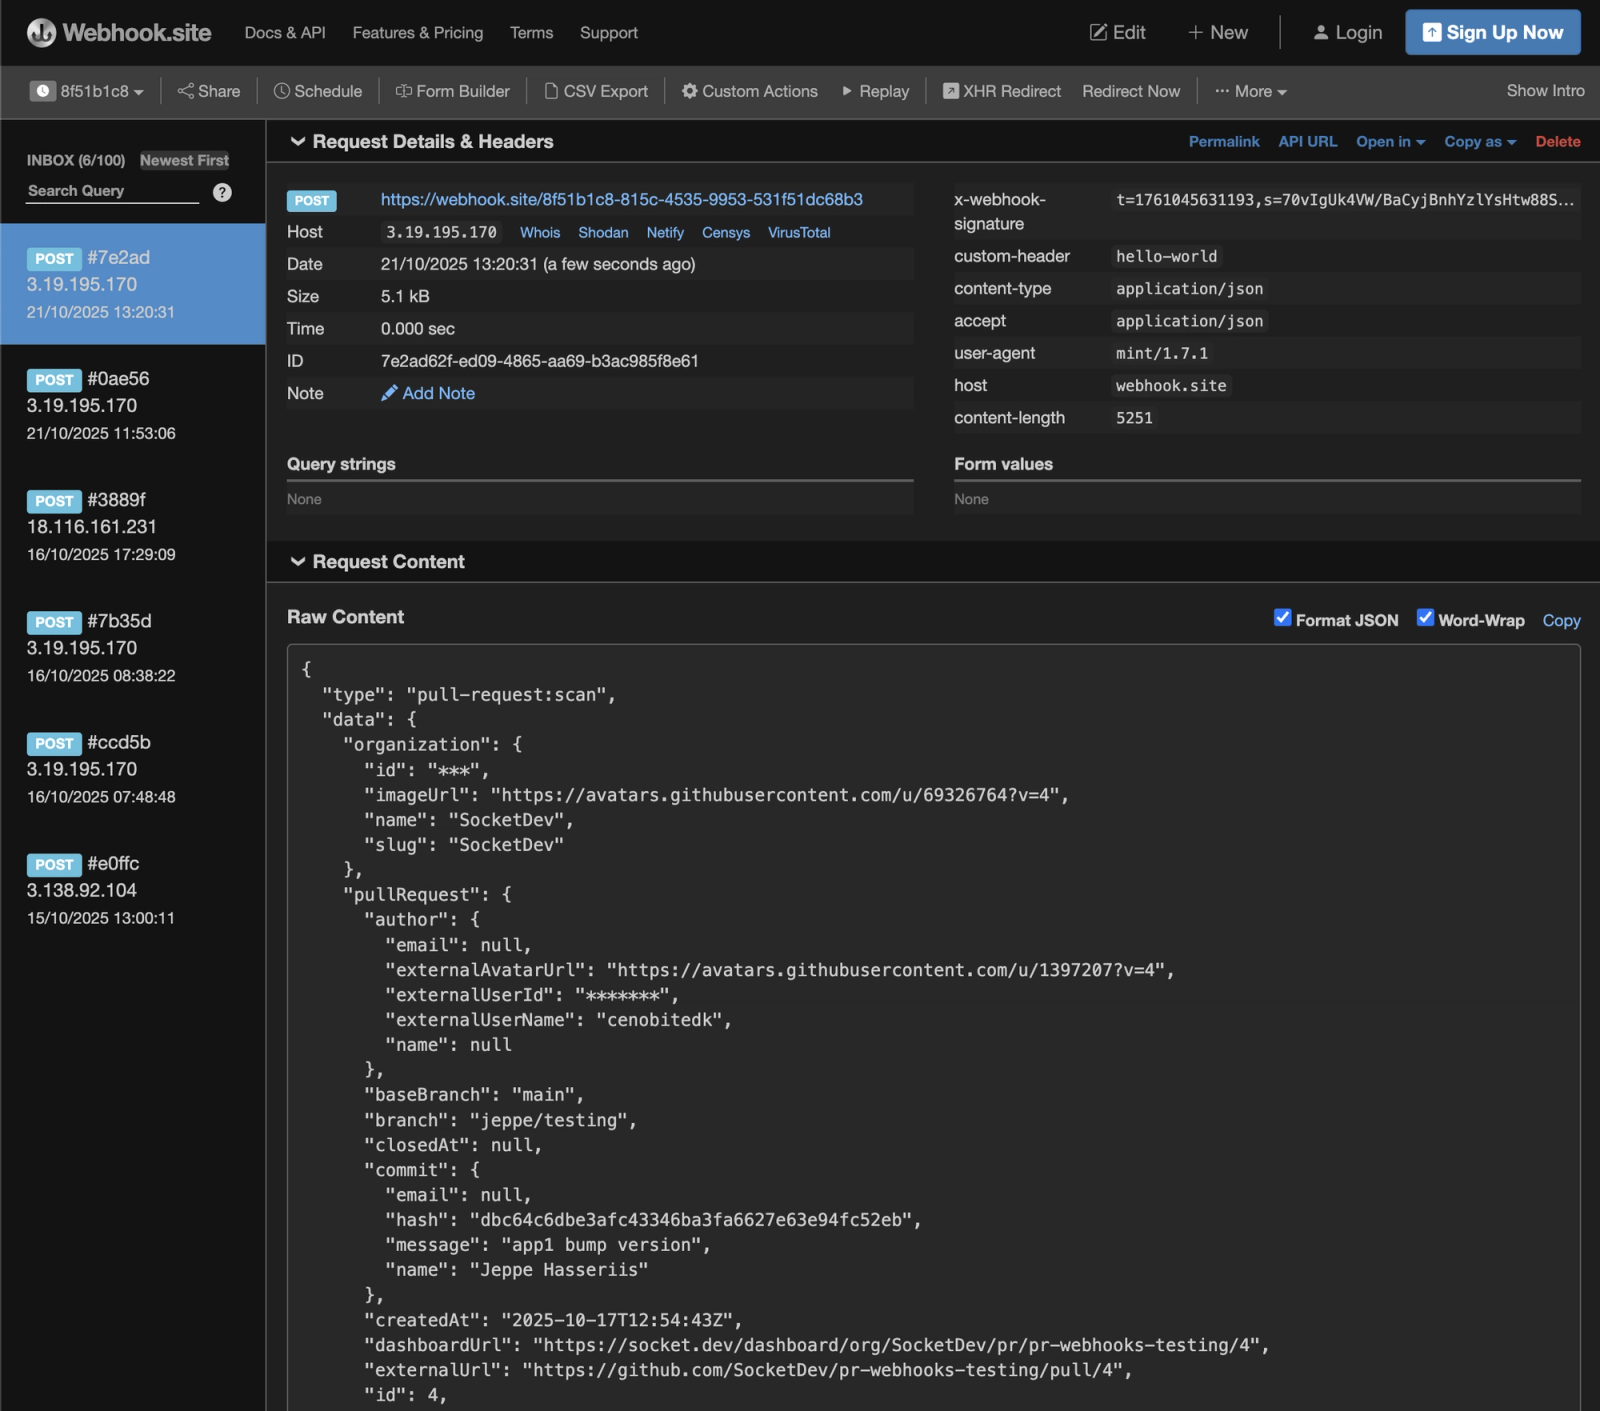Expand the Copy as dropdown
The height and width of the screenshot is (1411, 1600).
pos(1479,142)
